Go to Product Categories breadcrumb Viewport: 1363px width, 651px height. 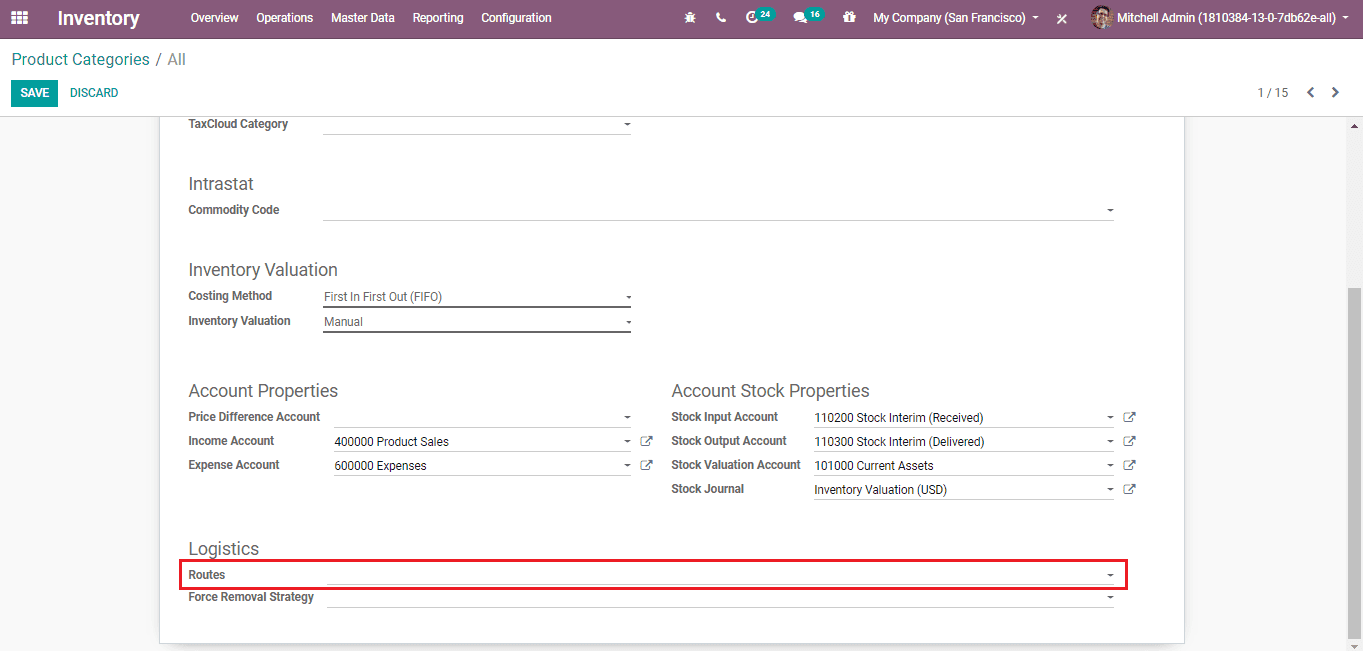point(81,60)
